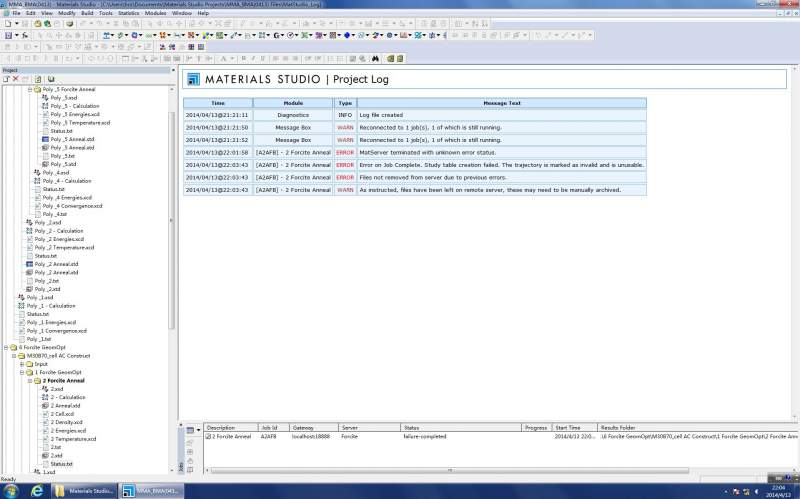Expand the Input folder in project tree
The height and width of the screenshot is (499, 800).
22,364
